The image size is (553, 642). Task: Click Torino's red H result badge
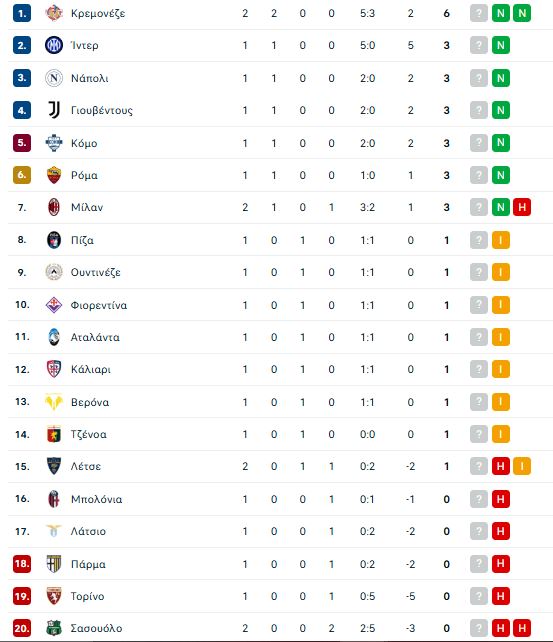click(x=501, y=596)
